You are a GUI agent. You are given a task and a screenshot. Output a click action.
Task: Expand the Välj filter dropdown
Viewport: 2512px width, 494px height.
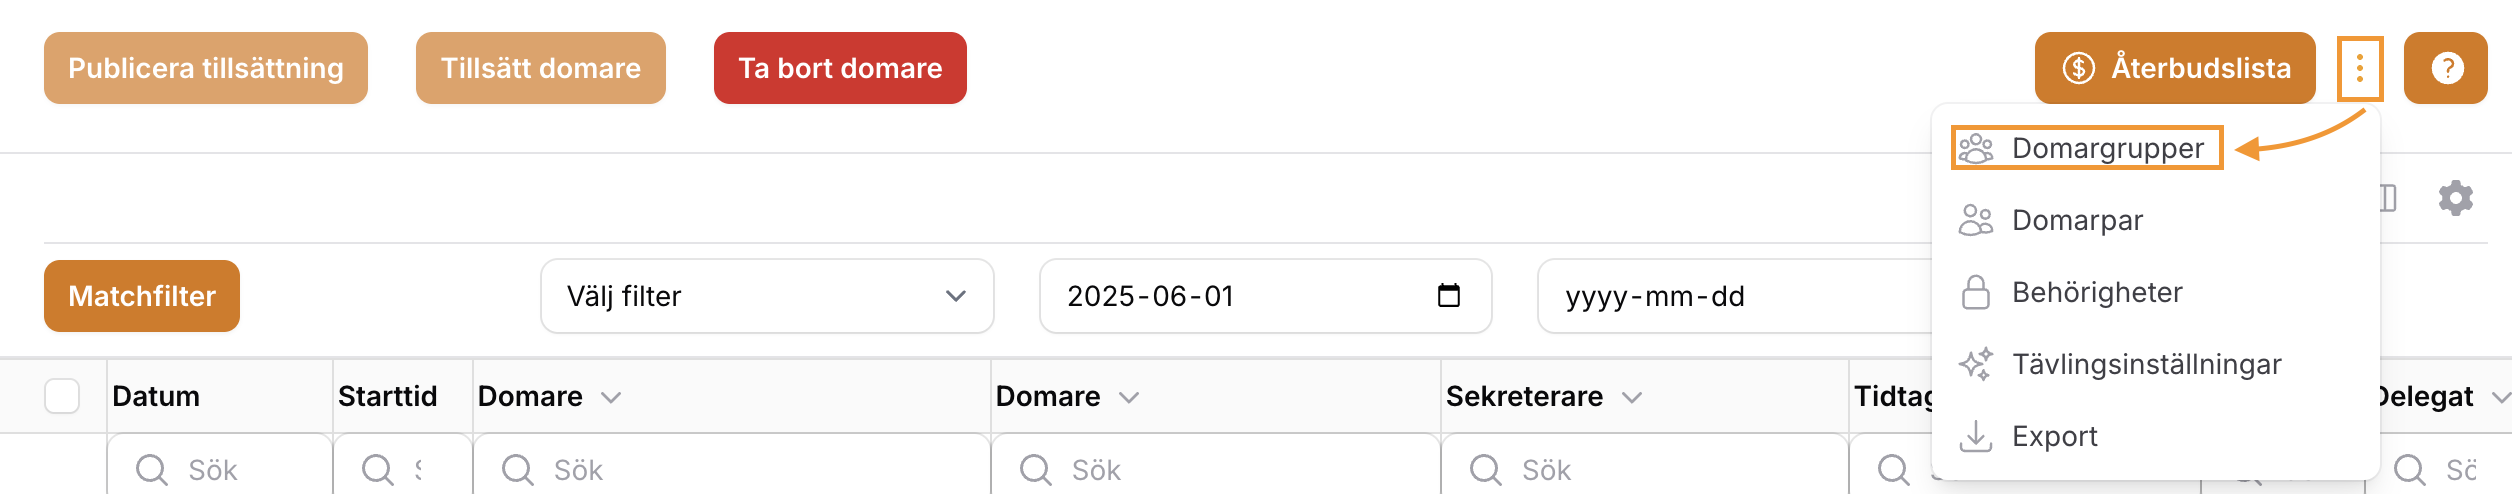pos(767,296)
